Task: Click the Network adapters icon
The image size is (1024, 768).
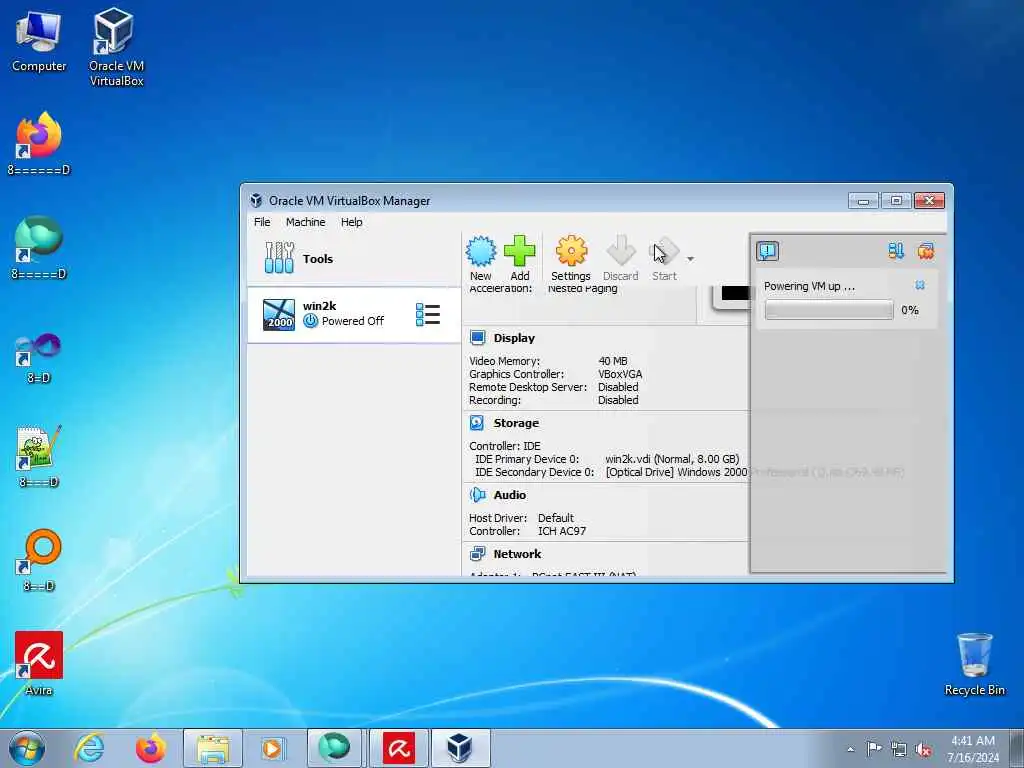Action: (x=477, y=554)
